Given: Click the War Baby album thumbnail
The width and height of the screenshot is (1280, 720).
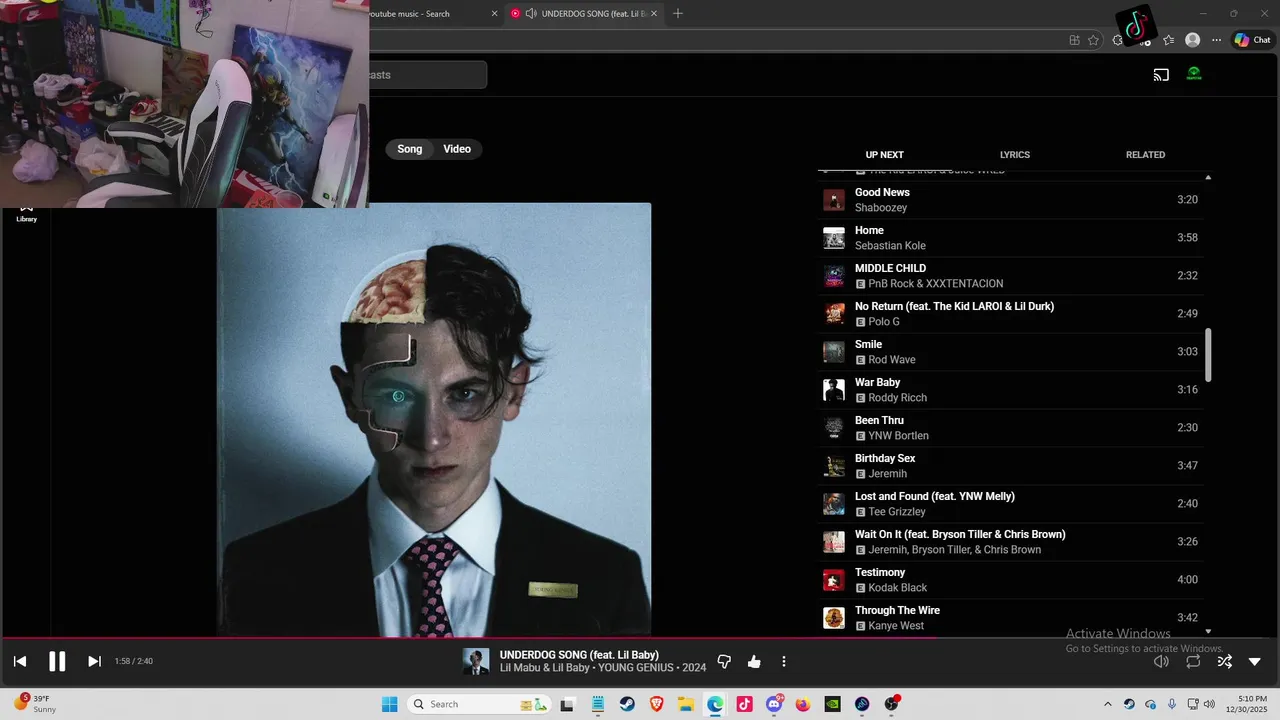Looking at the screenshot, I should click(x=834, y=390).
